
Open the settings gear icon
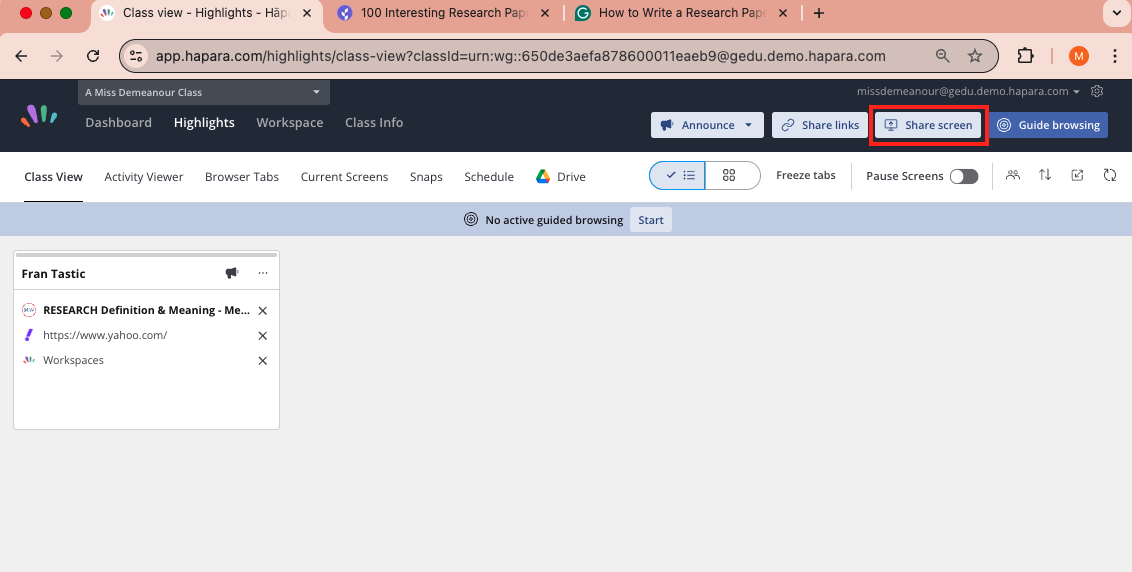(x=1097, y=91)
